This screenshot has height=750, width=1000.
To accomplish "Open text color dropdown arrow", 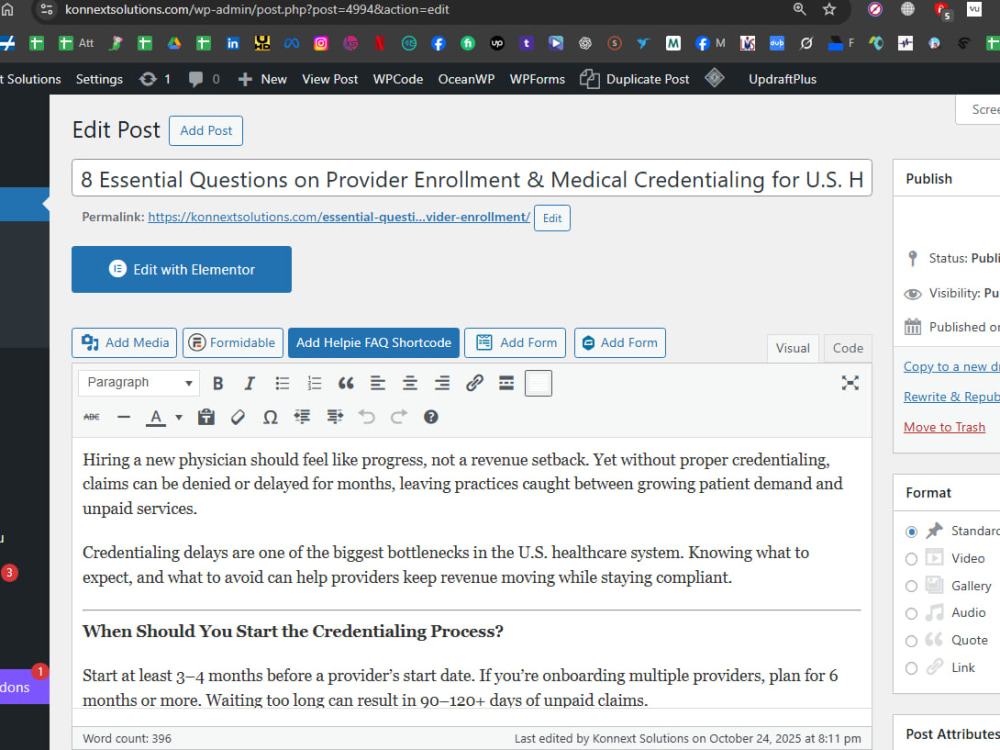I will (x=179, y=418).
